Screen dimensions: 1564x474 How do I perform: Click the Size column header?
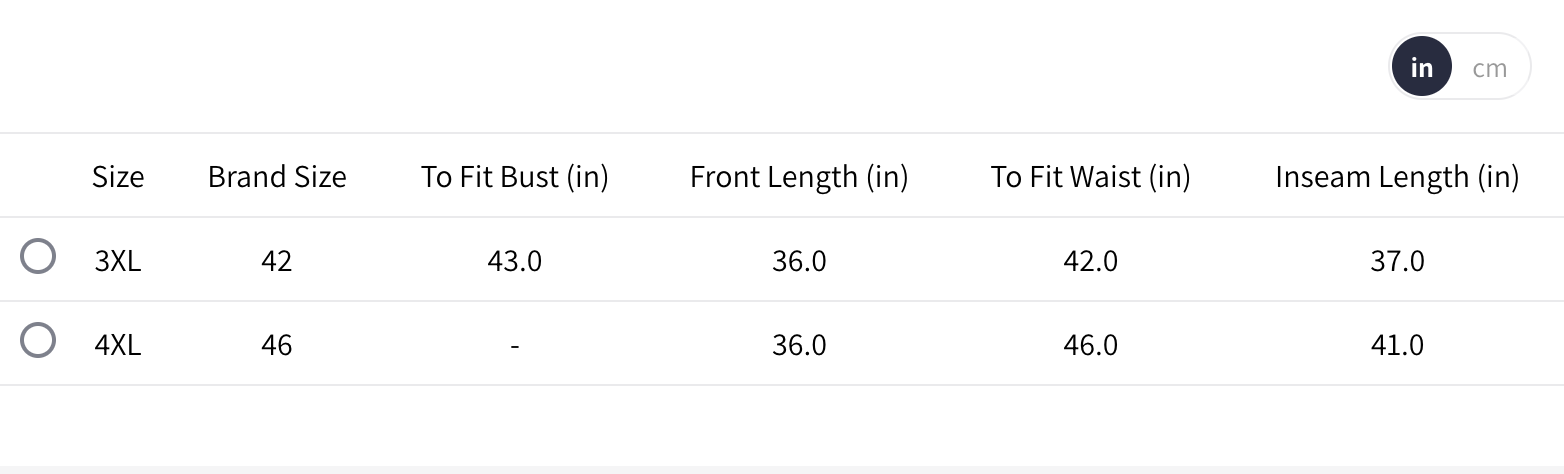coord(118,177)
